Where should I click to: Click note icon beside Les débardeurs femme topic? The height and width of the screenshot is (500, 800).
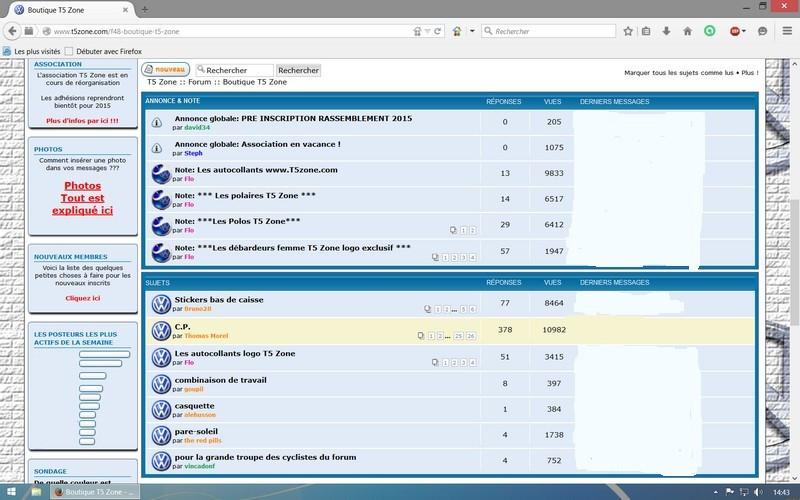pos(161,252)
